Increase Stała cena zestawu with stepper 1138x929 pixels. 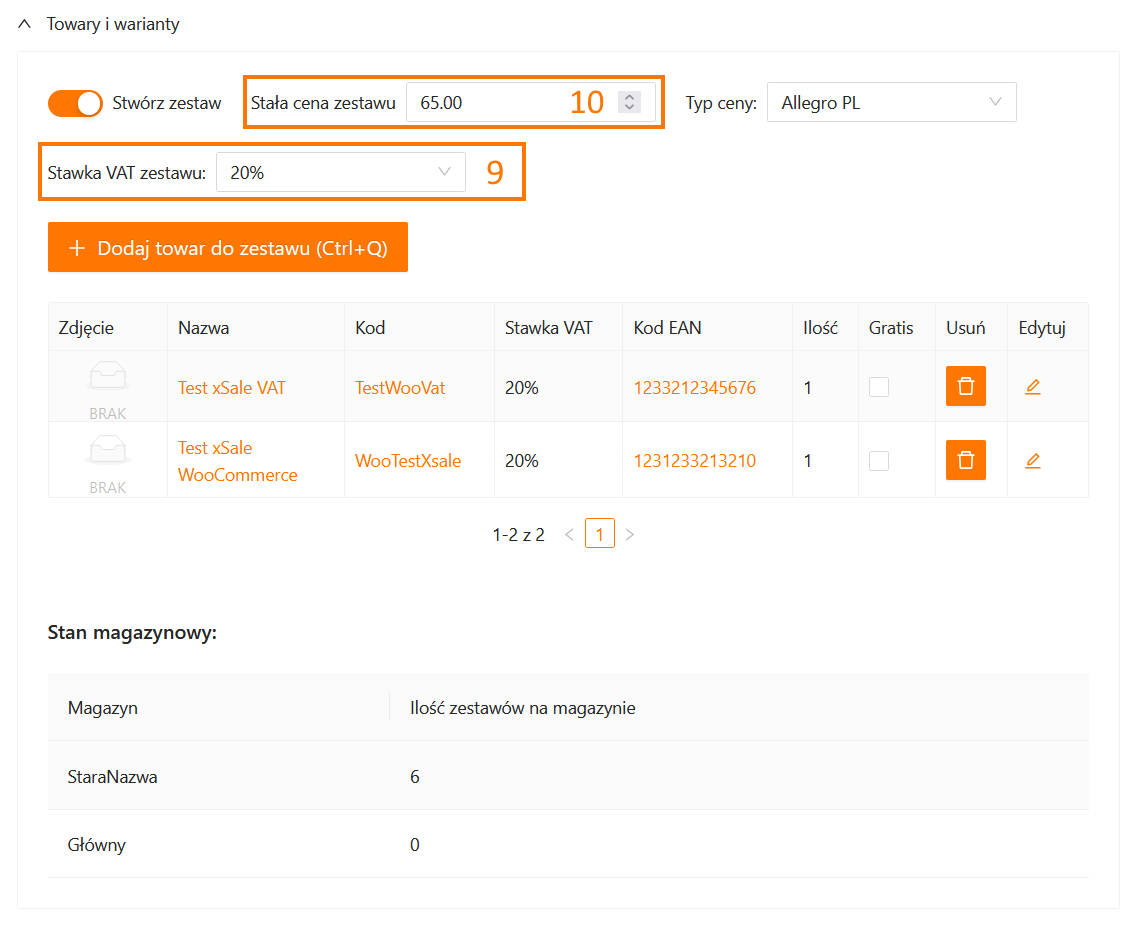629,97
